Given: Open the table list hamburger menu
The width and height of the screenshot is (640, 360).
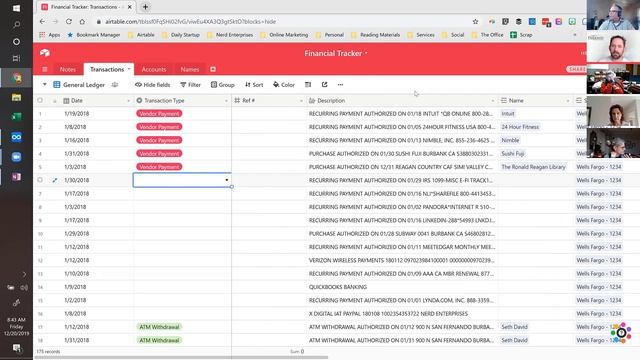Looking at the screenshot, I should coord(45,69).
